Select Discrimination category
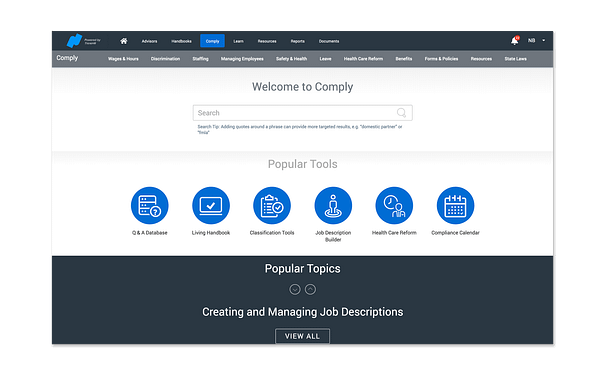The width and height of the screenshot is (600, 375). click(165, 59)
